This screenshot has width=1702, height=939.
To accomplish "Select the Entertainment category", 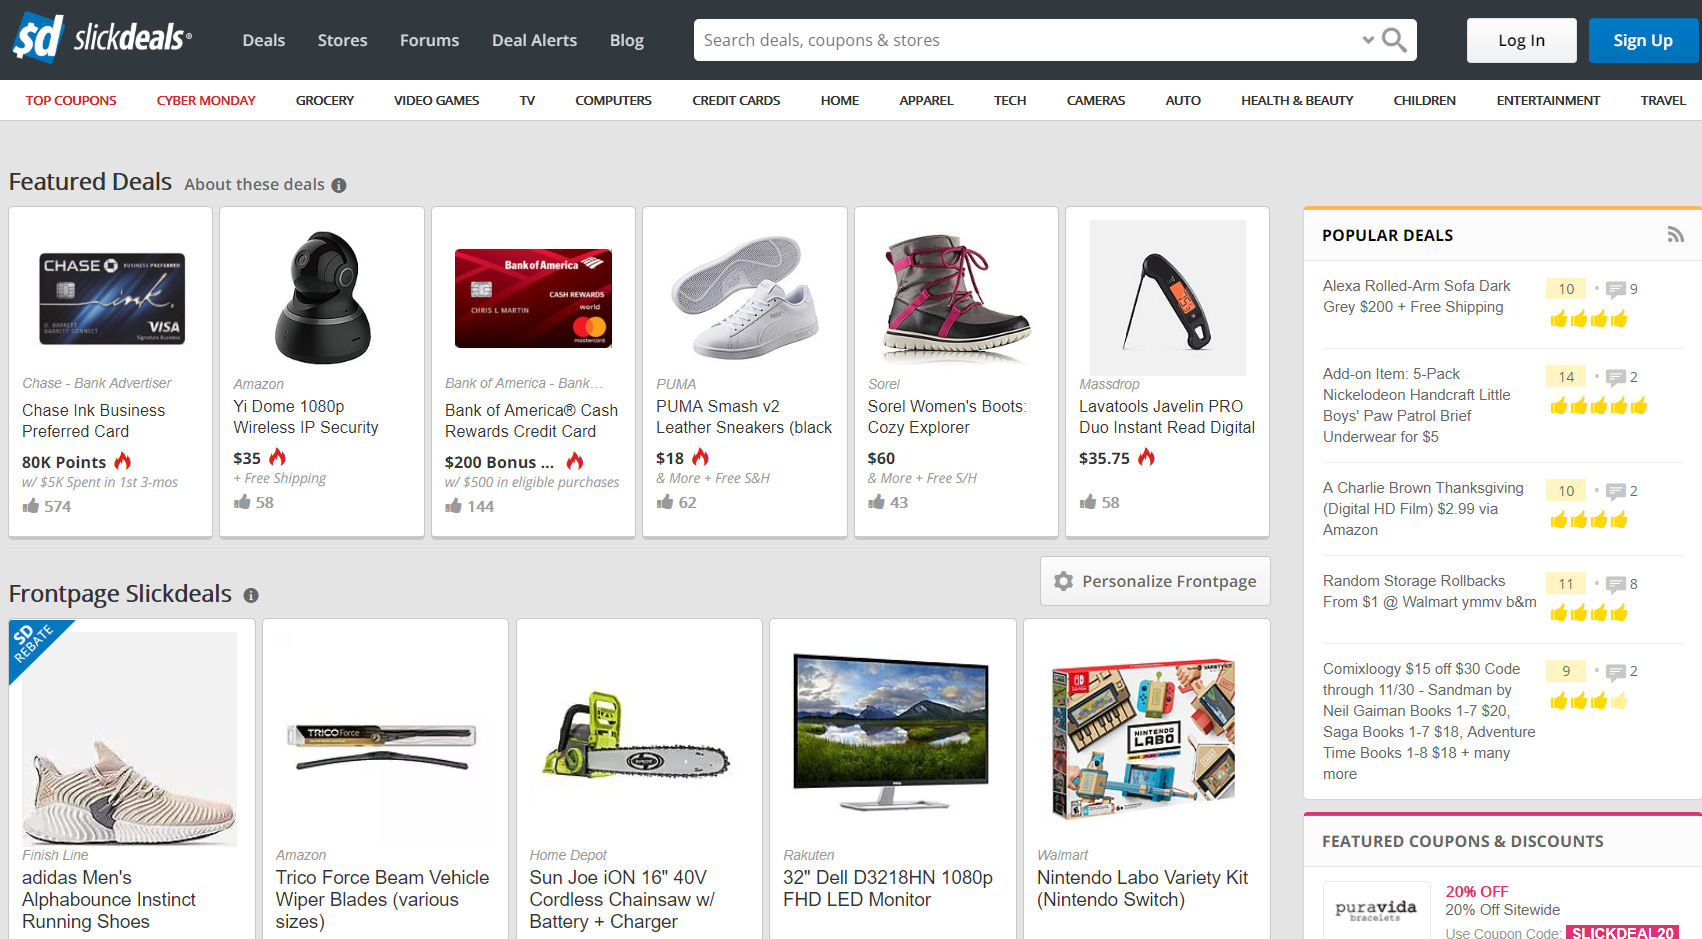I will coord(1548,100).
